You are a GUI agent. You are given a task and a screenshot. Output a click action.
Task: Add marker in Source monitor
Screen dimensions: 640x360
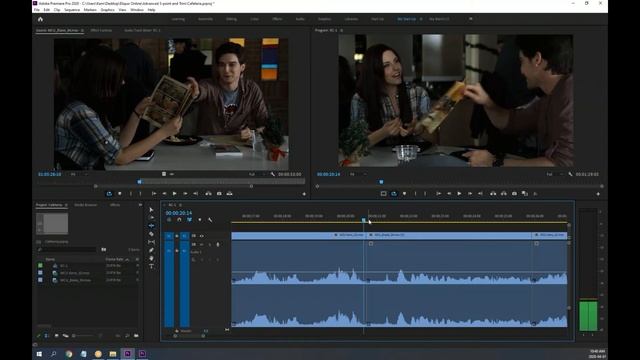click(x=120, y=193)
